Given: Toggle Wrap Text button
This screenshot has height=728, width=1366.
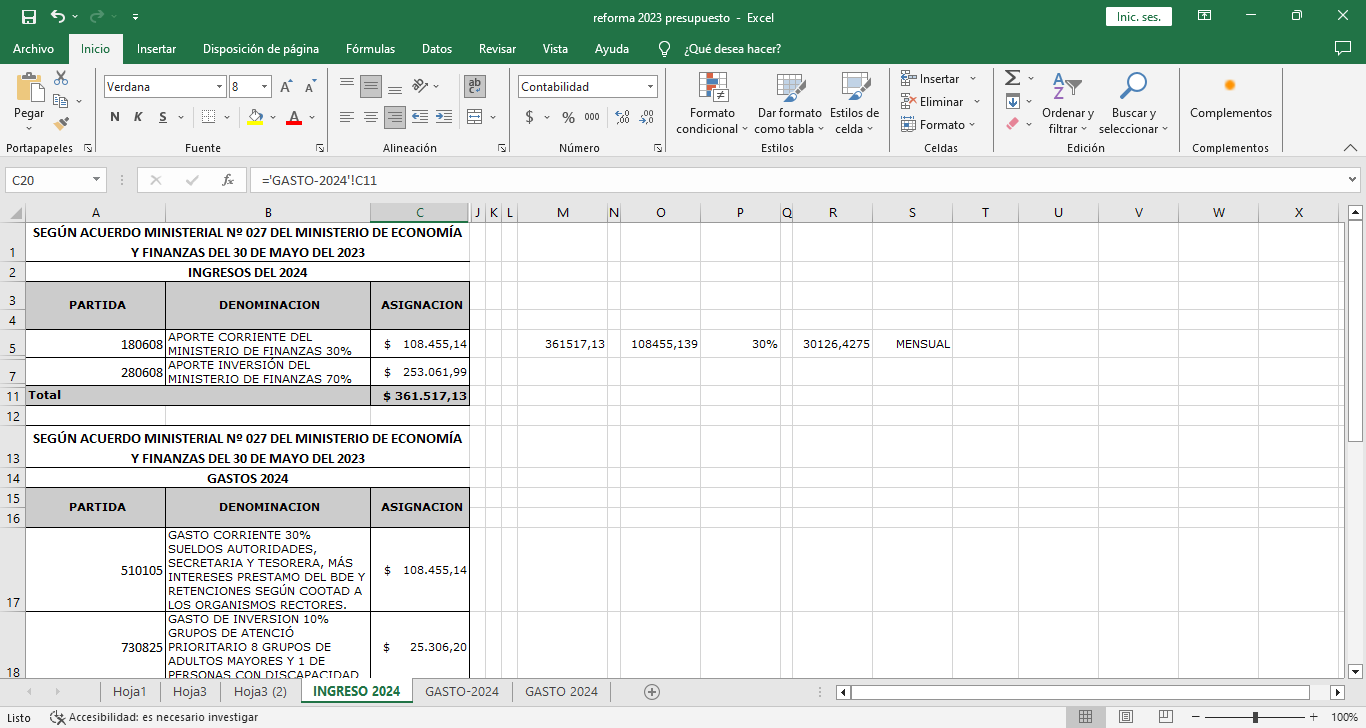Looking at the screenshot, I should coord(475,87).
